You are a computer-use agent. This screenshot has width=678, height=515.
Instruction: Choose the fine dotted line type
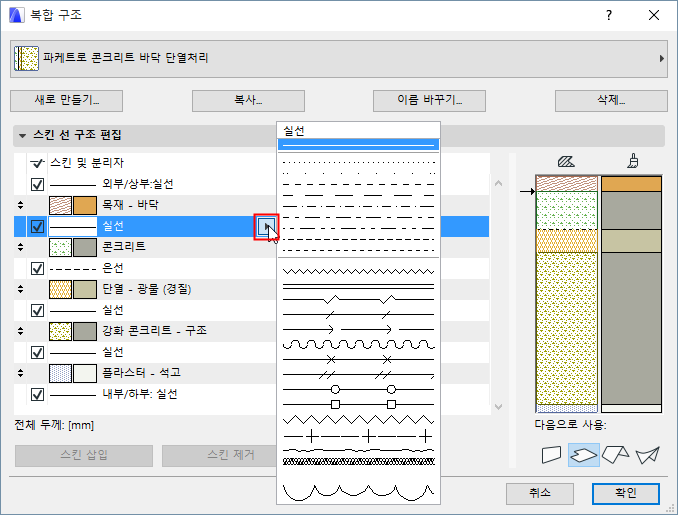pos(358,163)
